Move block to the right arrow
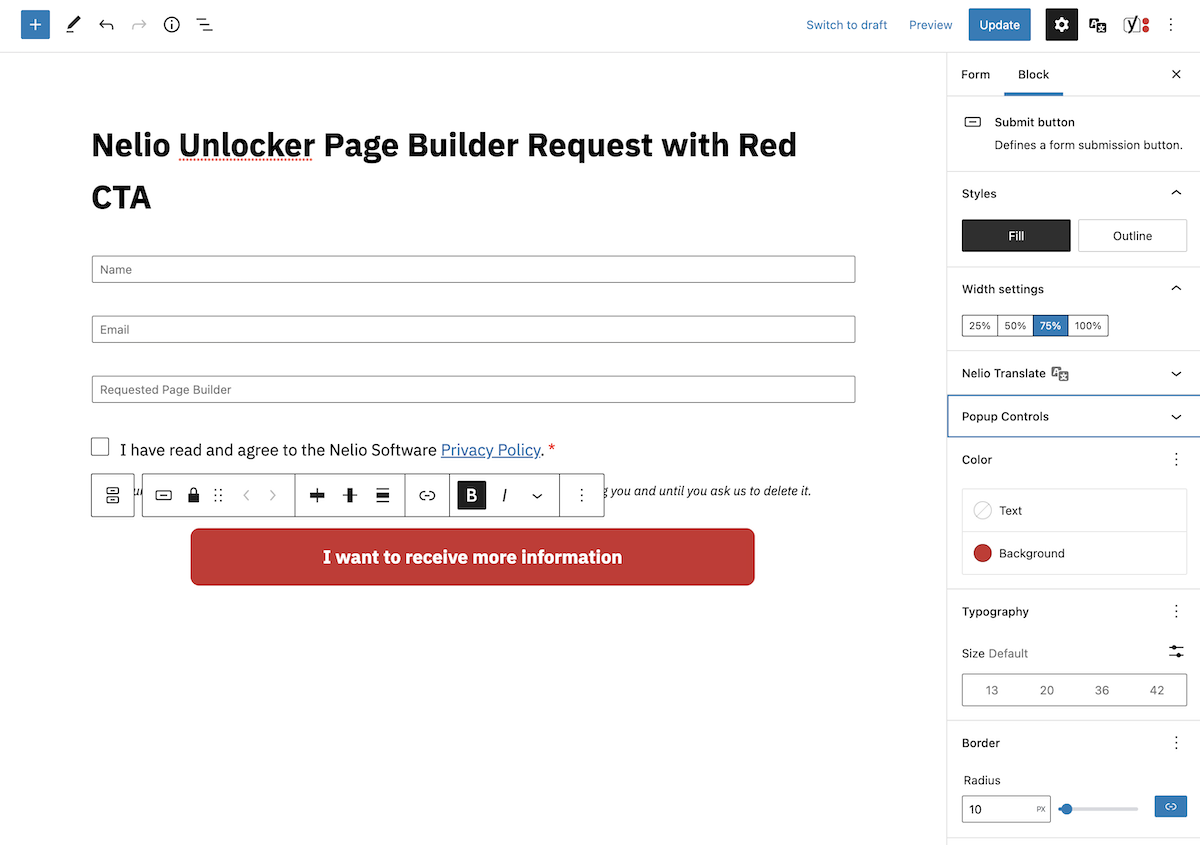Image resolution: width=1200 pixels, height=845 pixels. click(x=273, y=495)
